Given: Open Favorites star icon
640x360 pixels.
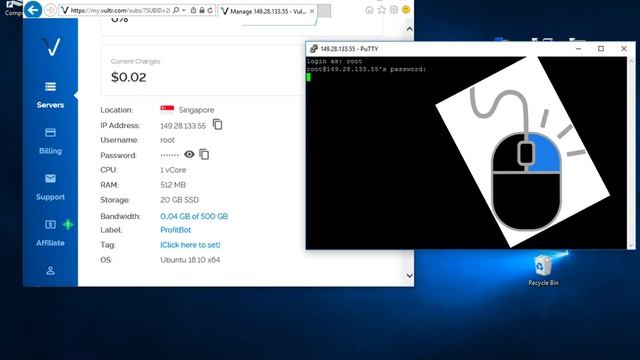Looking at the screenshot, I should click(382, 10).
